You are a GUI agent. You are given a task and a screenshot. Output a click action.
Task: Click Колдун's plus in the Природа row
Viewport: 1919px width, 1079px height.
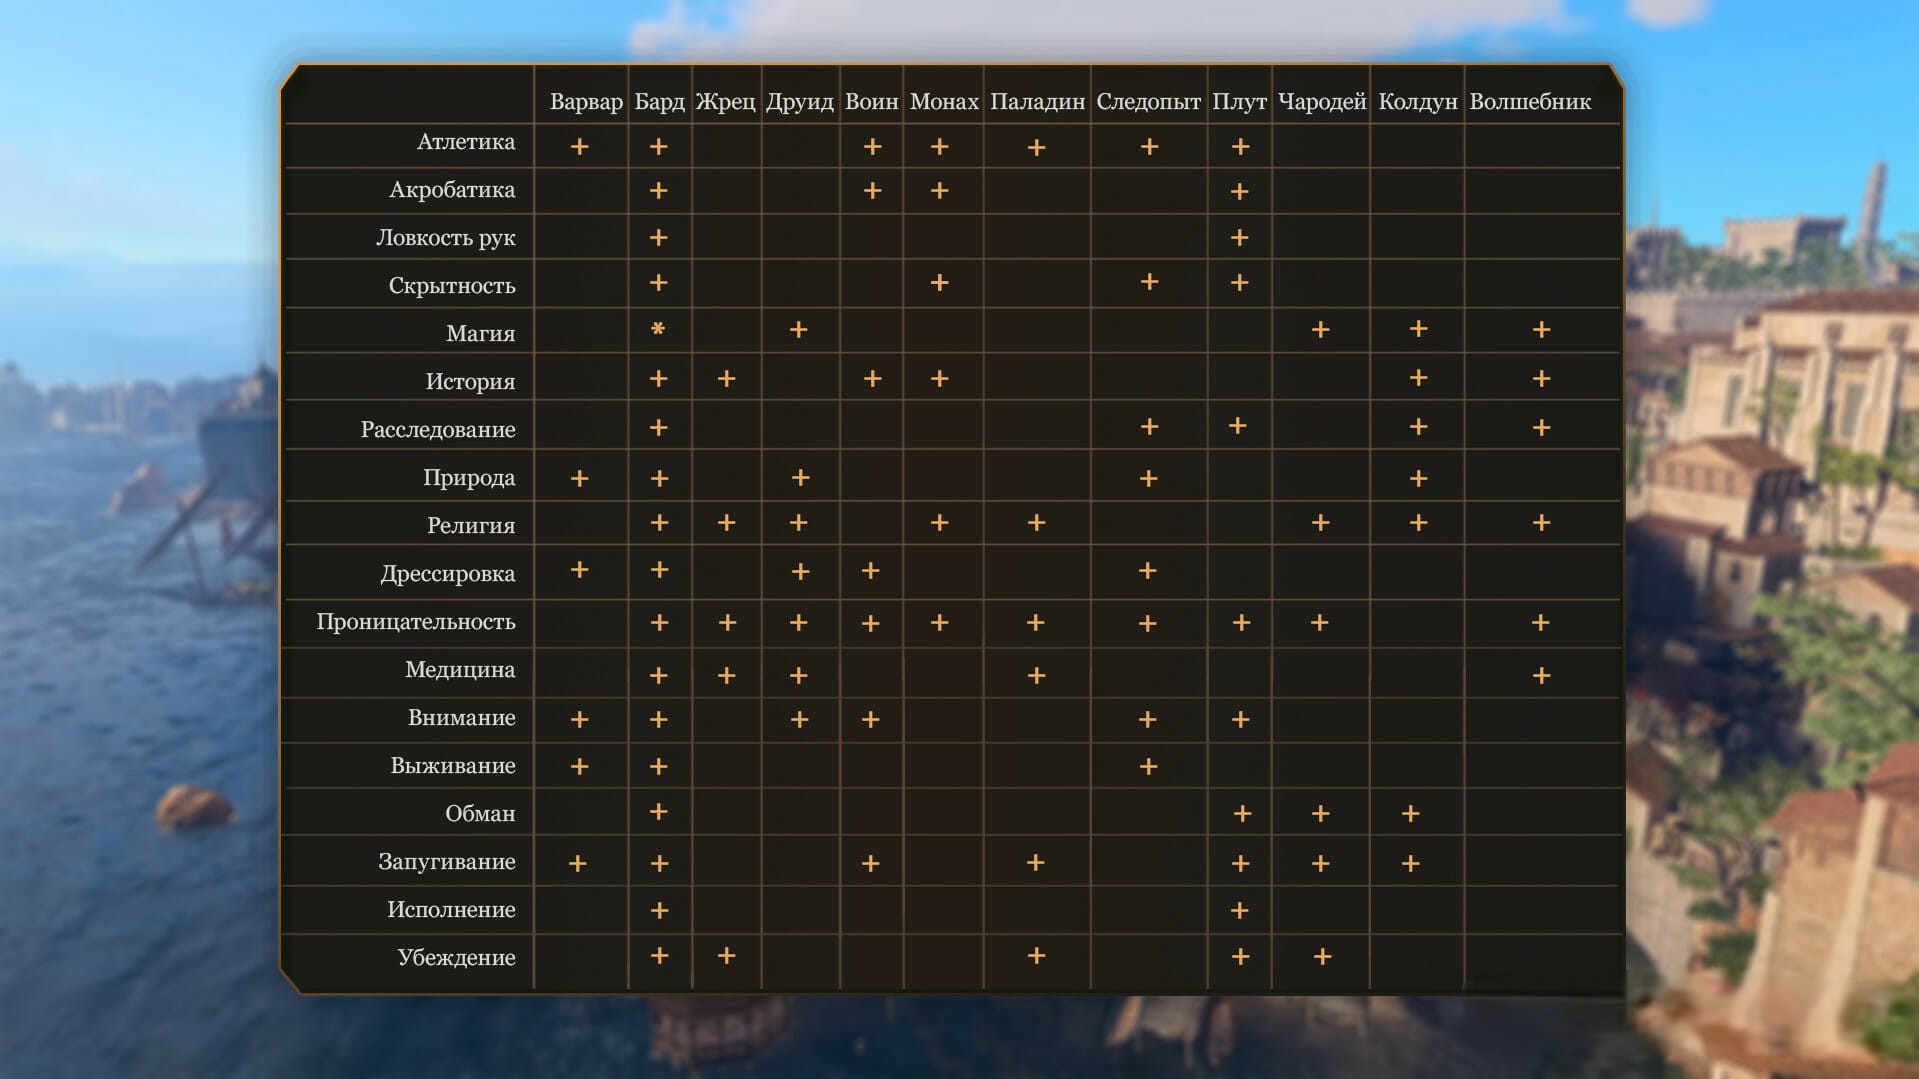tap(1418, 479)
